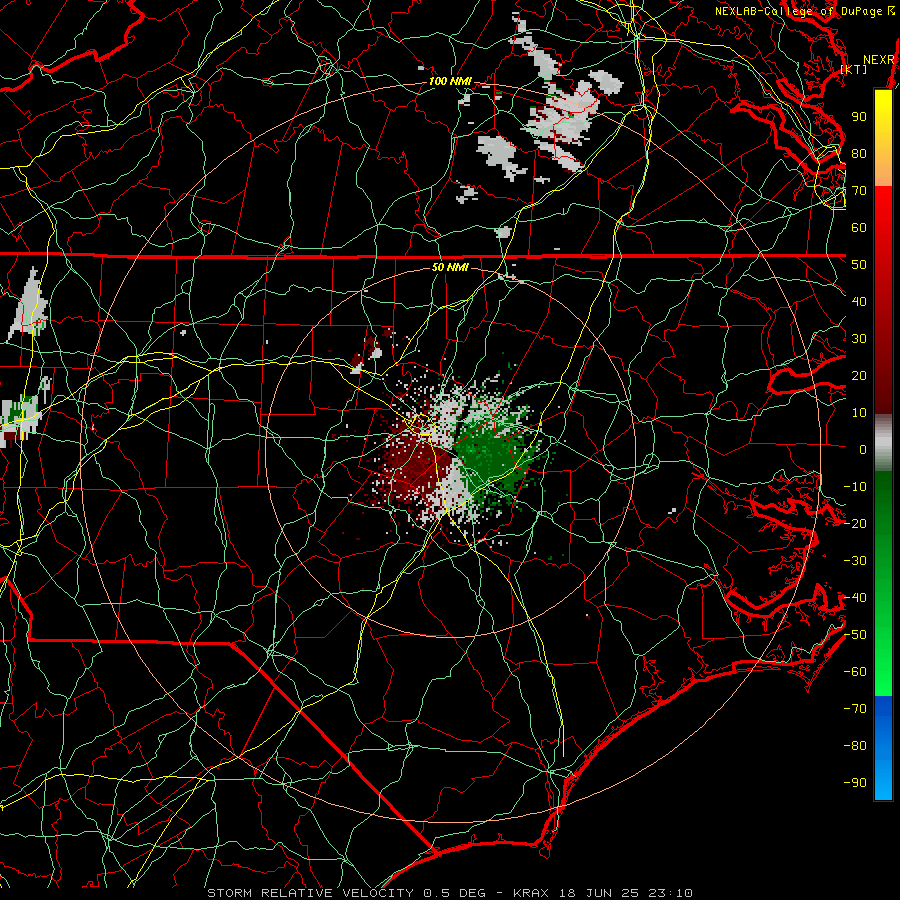Pick the gray zero-velocity segment of color bar

coord(883,443)
